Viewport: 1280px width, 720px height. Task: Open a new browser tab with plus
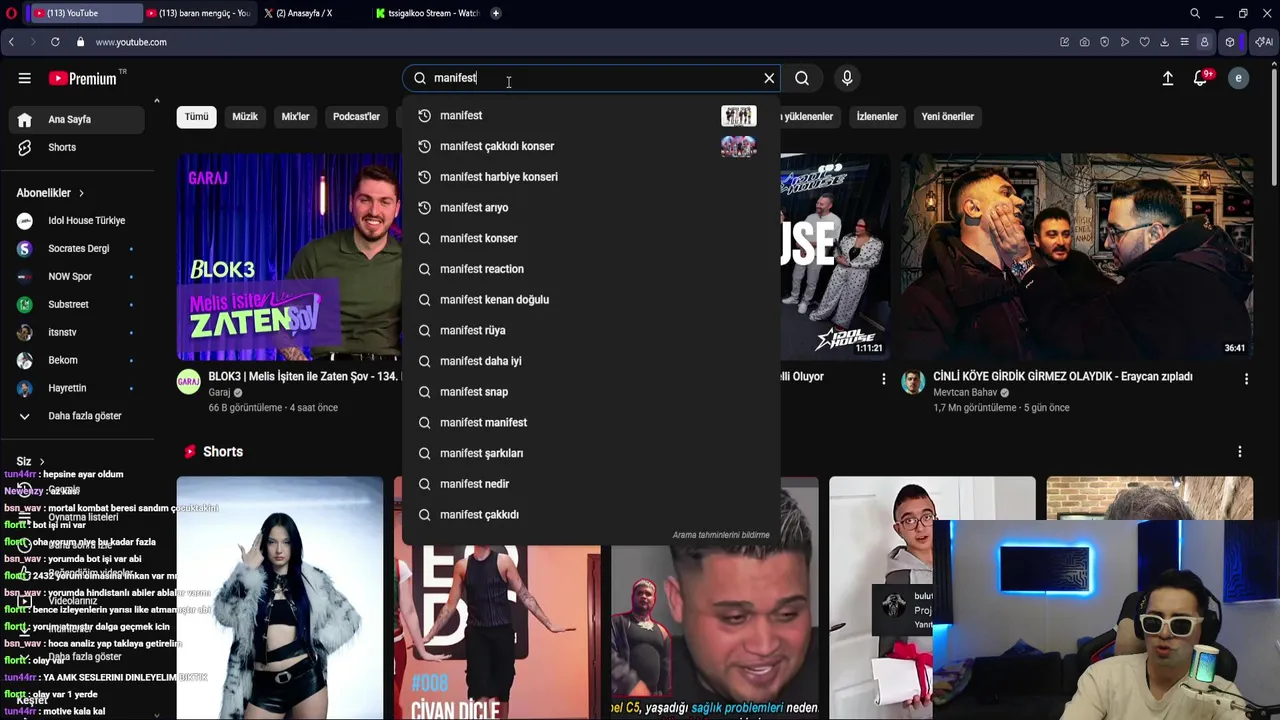[x=495, y=13]
